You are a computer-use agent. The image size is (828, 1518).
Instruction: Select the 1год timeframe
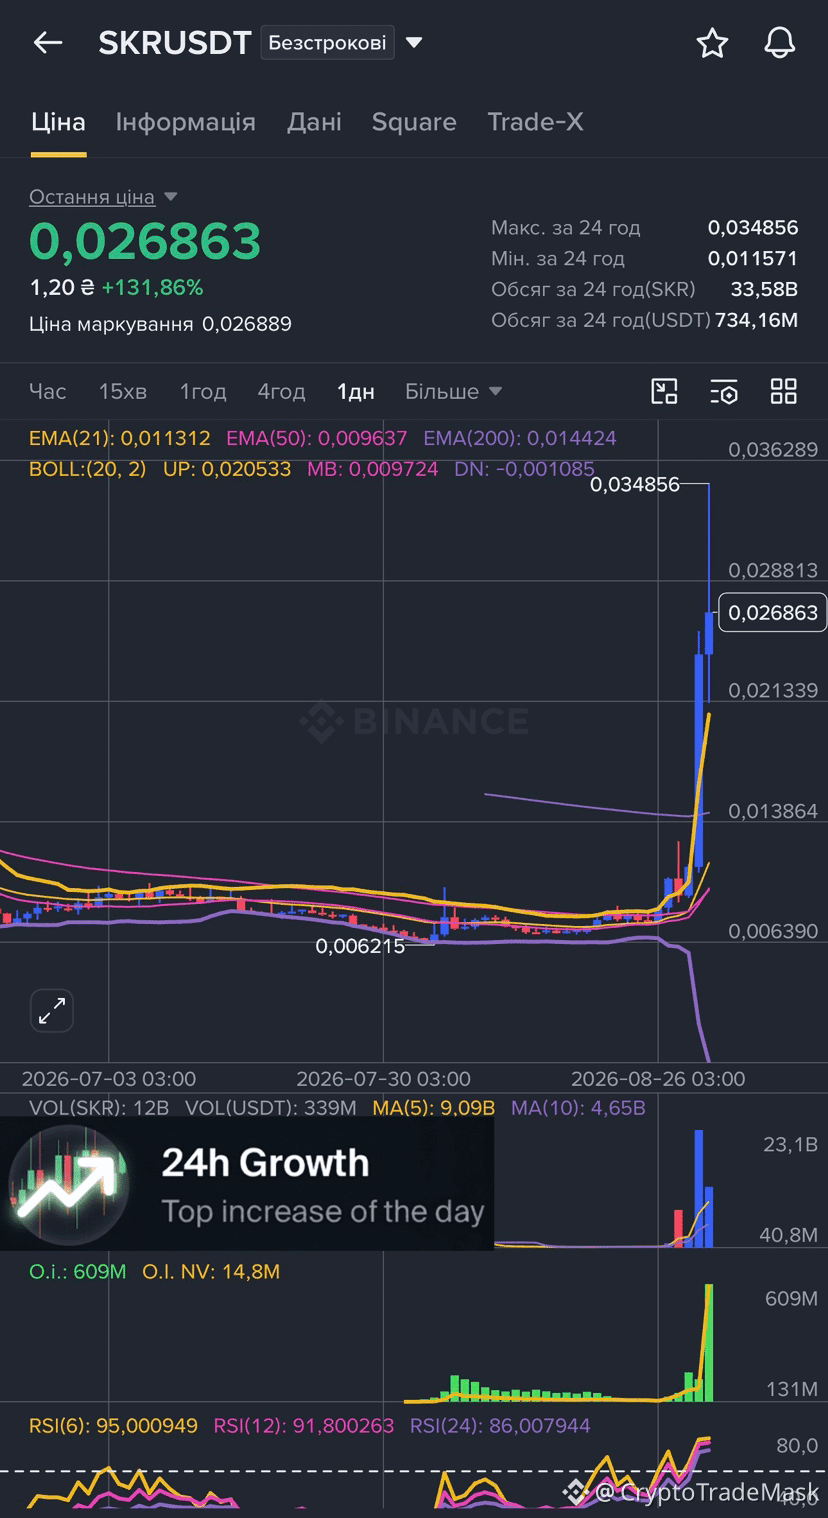[x=203, y=391]
